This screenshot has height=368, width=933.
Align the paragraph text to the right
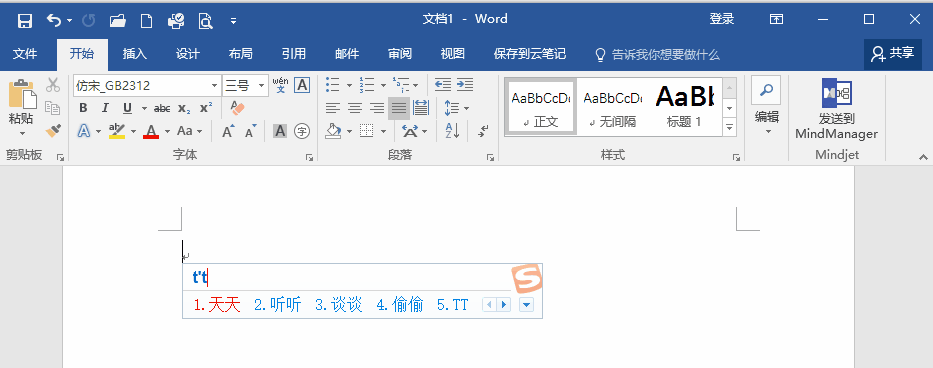click(x=377, y=108)
